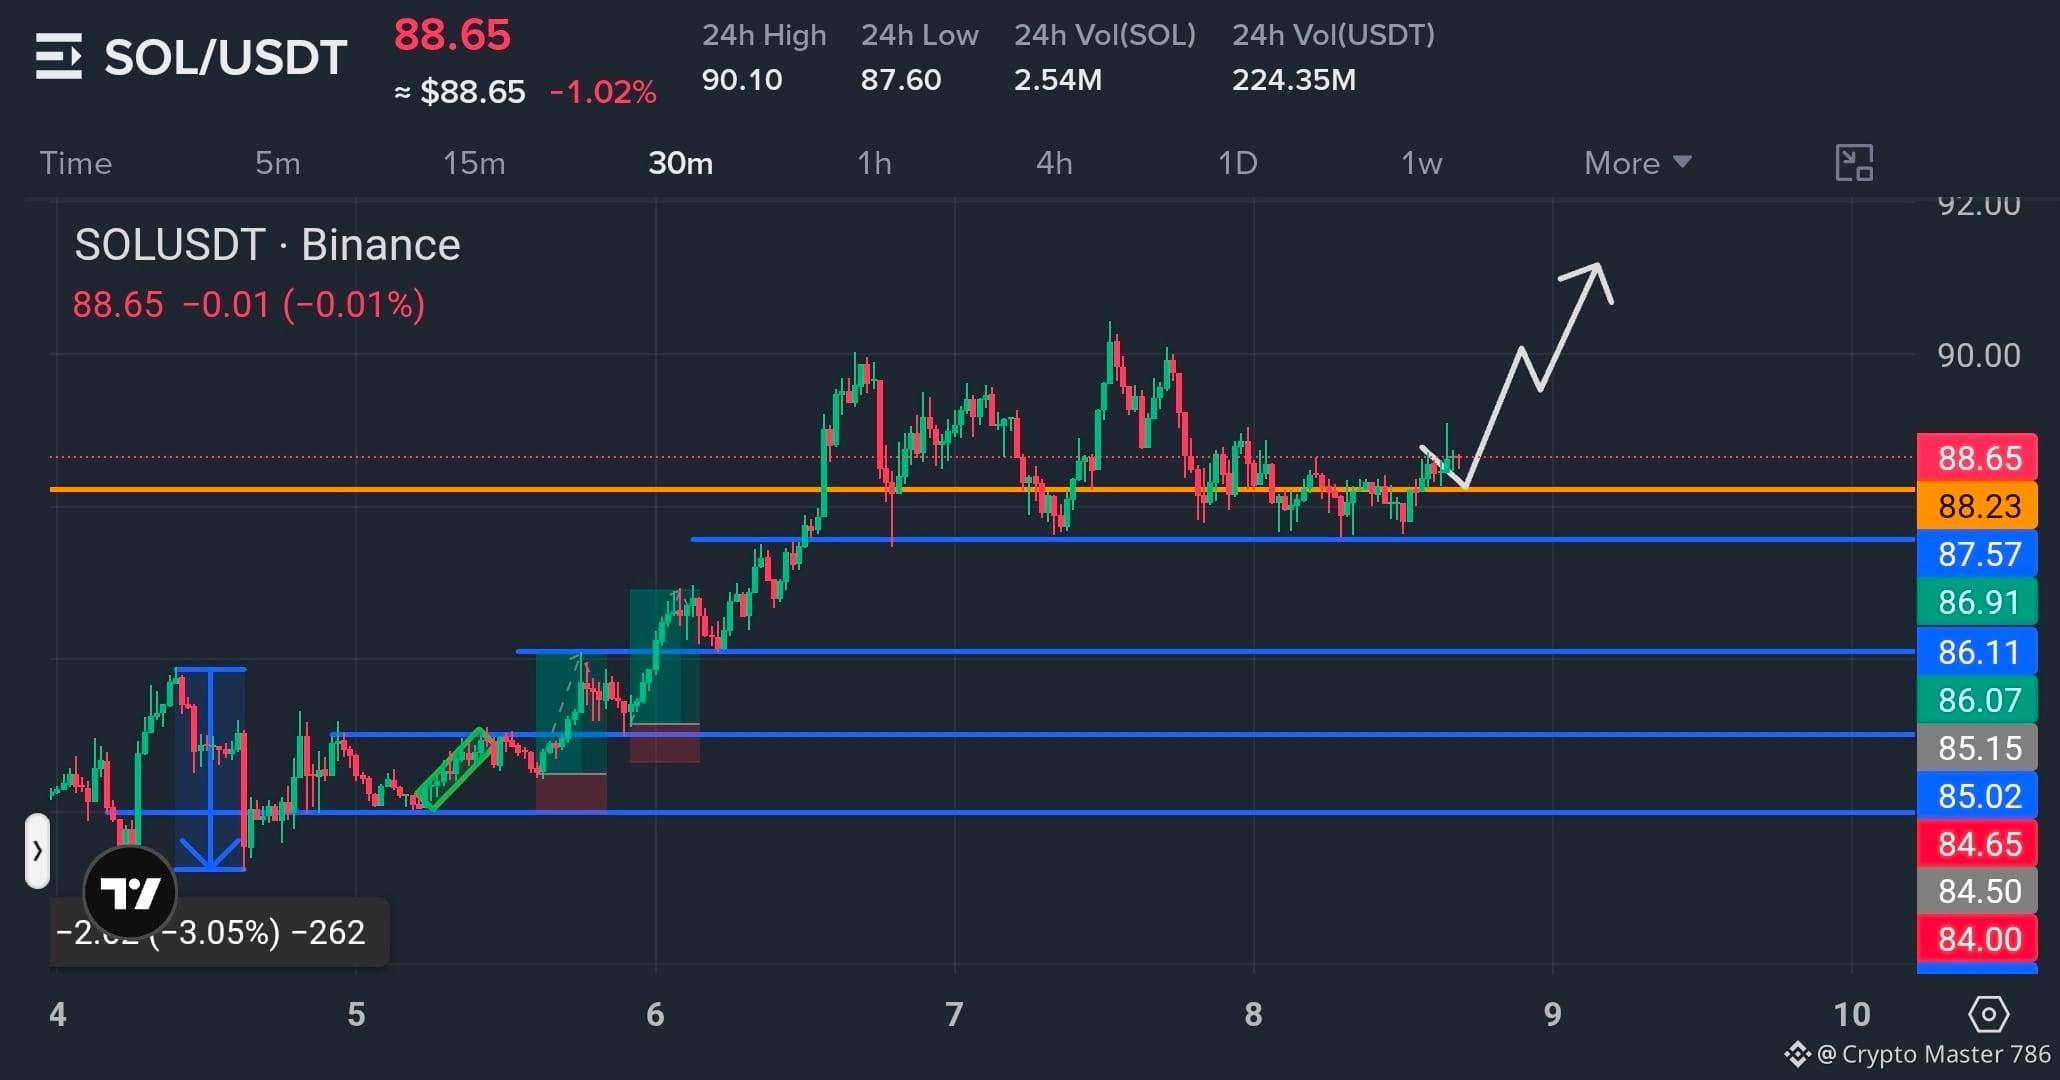The image size is (2060, 1080).
Task: Click the 24h Low value 87.60
Action: tap(901, 80)
